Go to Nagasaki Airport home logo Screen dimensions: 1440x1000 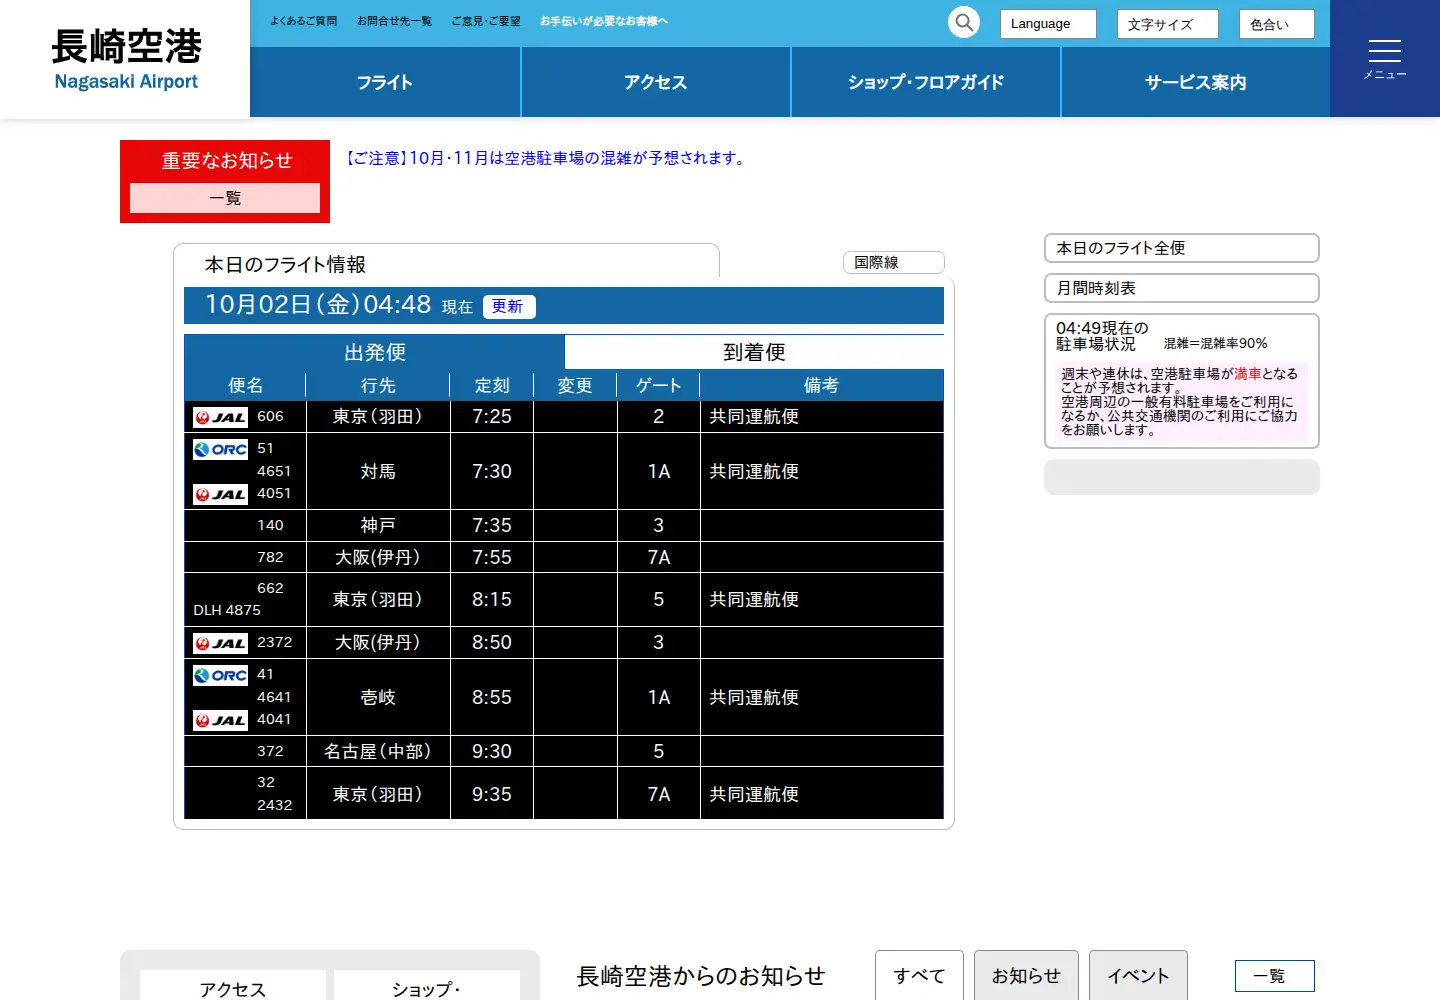tap(126, 59)
